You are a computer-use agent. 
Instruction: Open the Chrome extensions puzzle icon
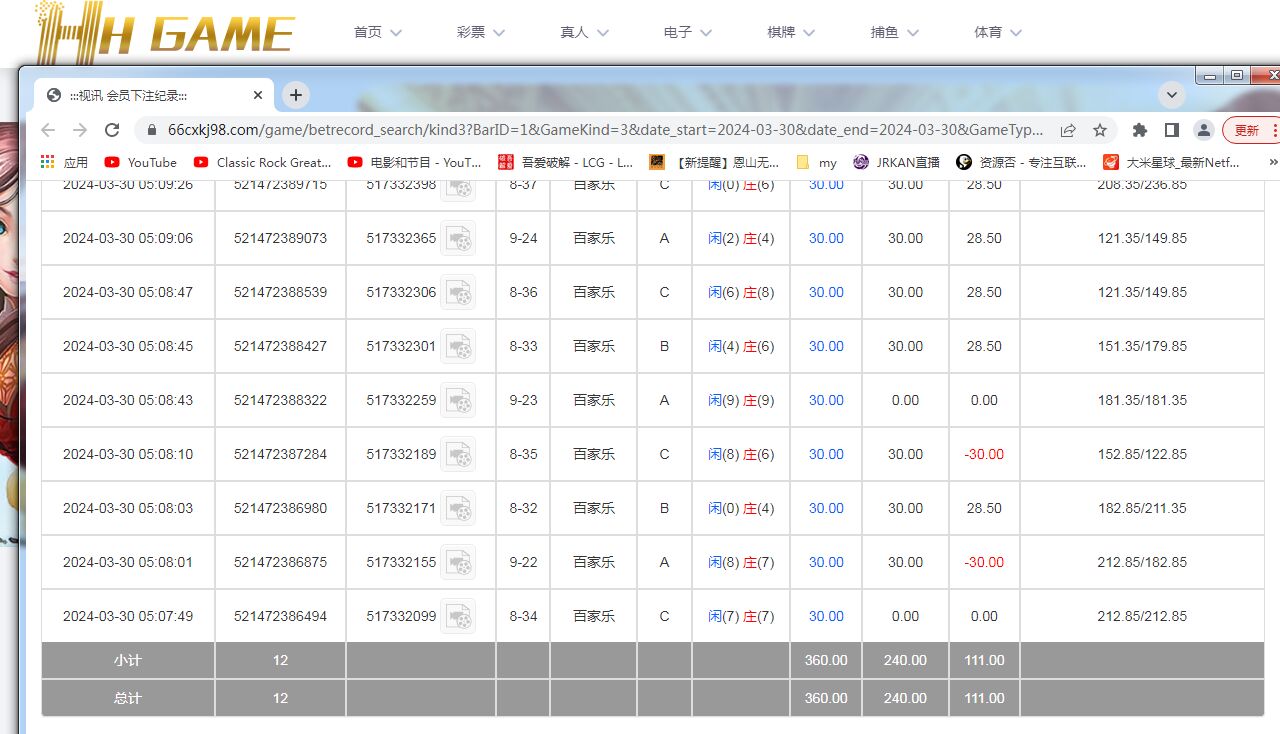click(x=1139, y=130)
